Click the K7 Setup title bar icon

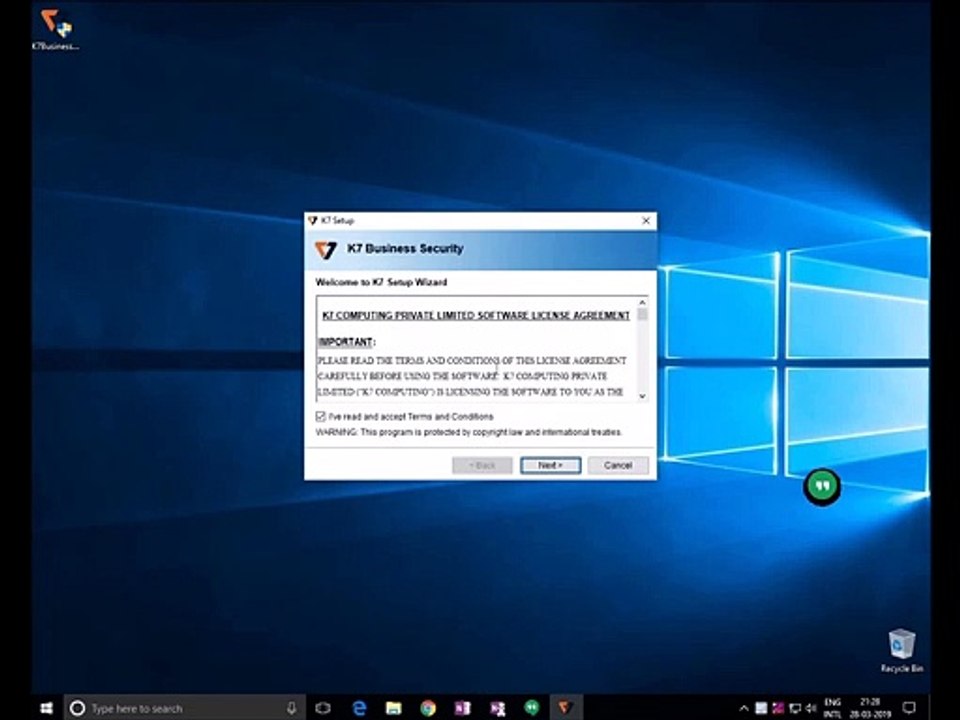coord(313,220)
